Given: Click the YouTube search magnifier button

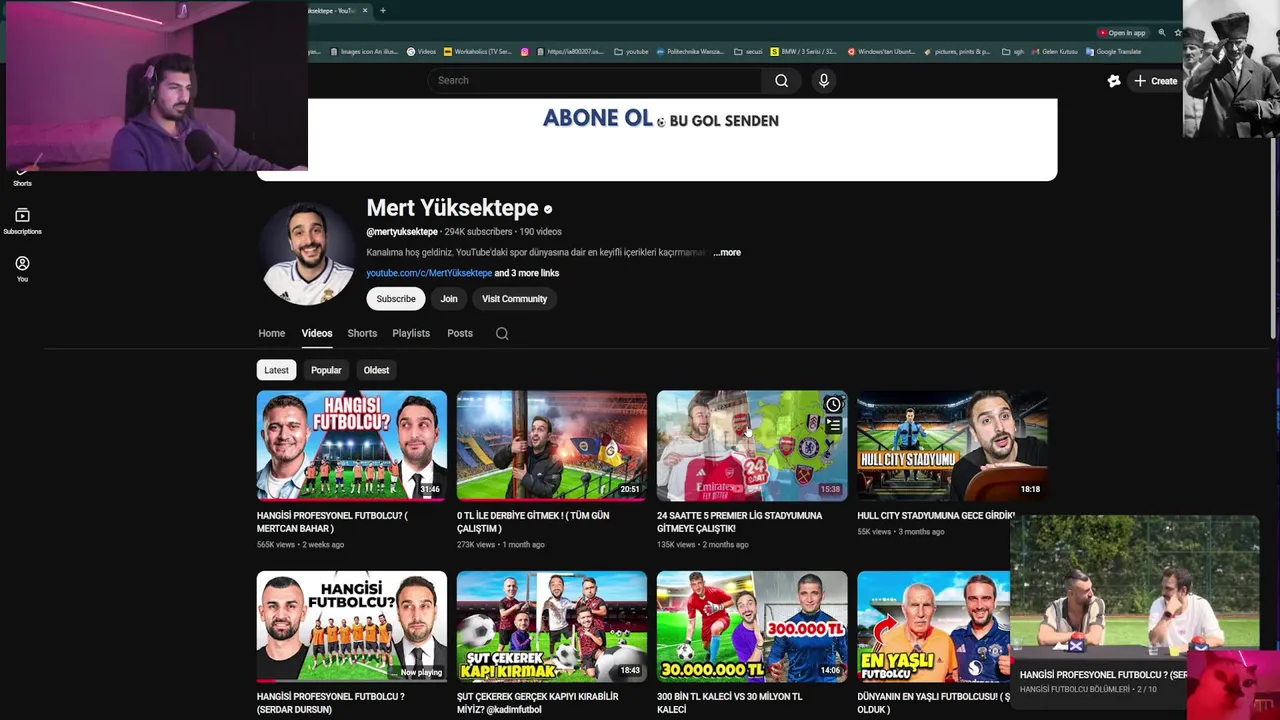Looking at the screenshot, I should 781,81.
